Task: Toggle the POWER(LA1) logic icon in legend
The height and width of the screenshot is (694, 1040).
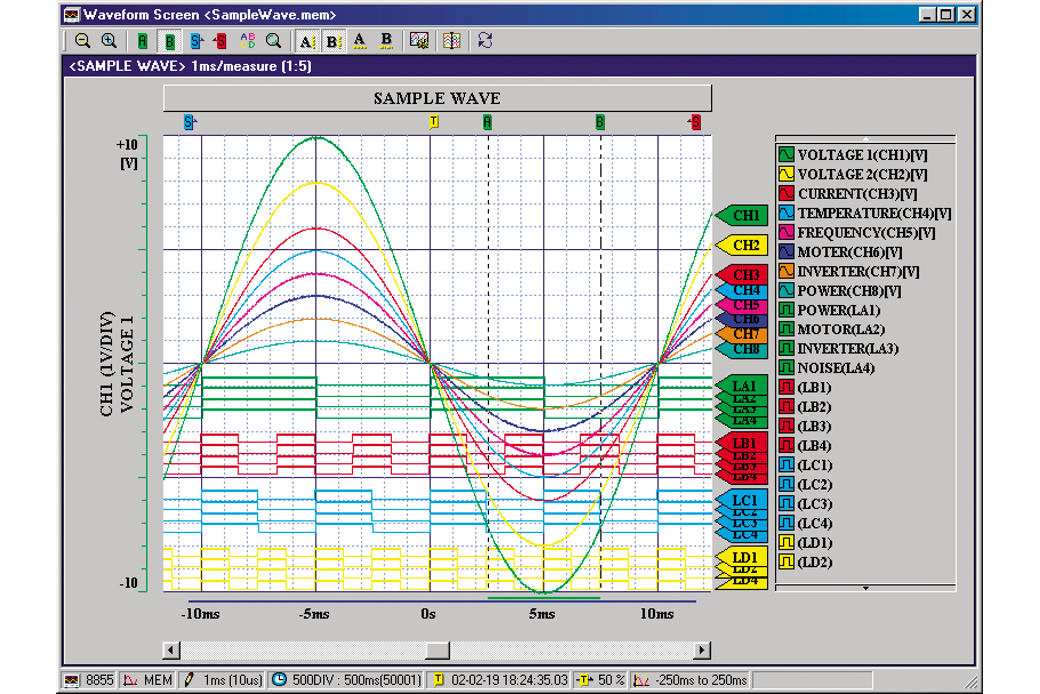Action: (x=786, y=310)
